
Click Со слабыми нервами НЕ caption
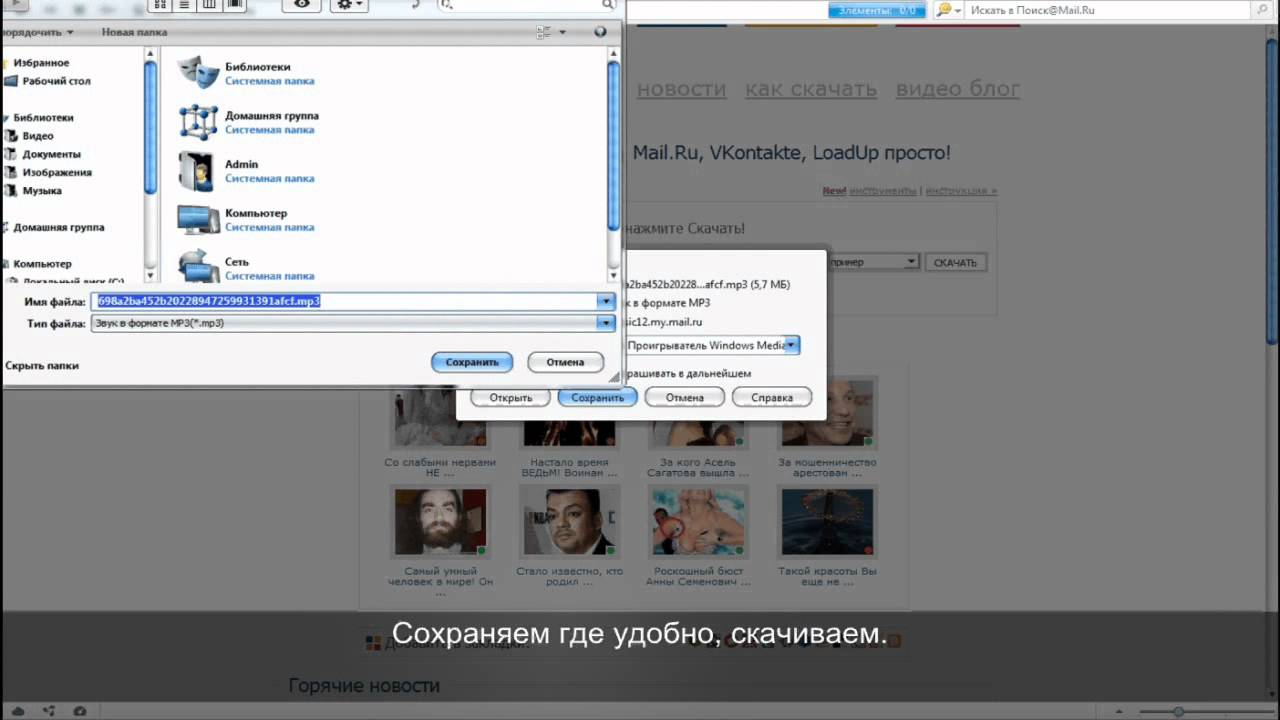pyautogui.click(x=440, y=467)
